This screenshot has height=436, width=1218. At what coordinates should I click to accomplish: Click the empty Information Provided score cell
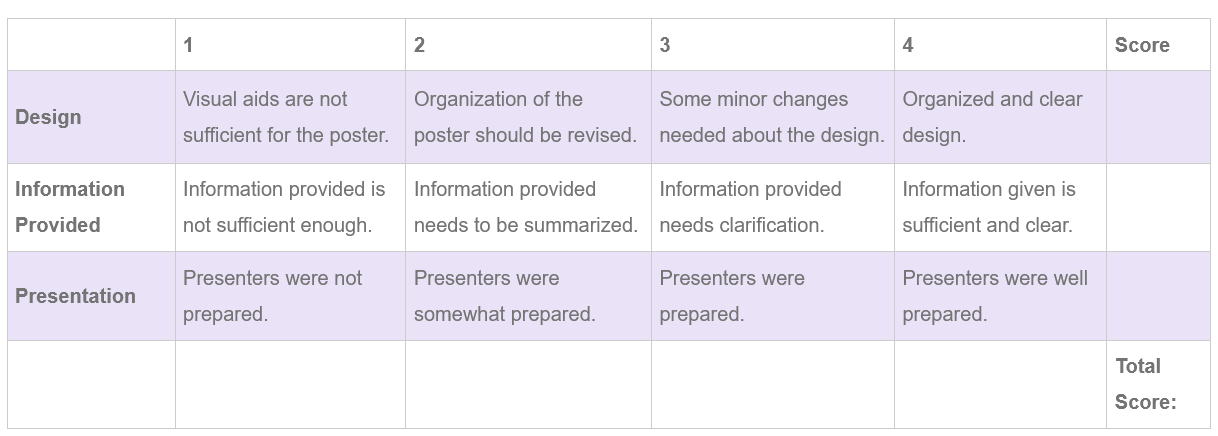click(1158, 207)
